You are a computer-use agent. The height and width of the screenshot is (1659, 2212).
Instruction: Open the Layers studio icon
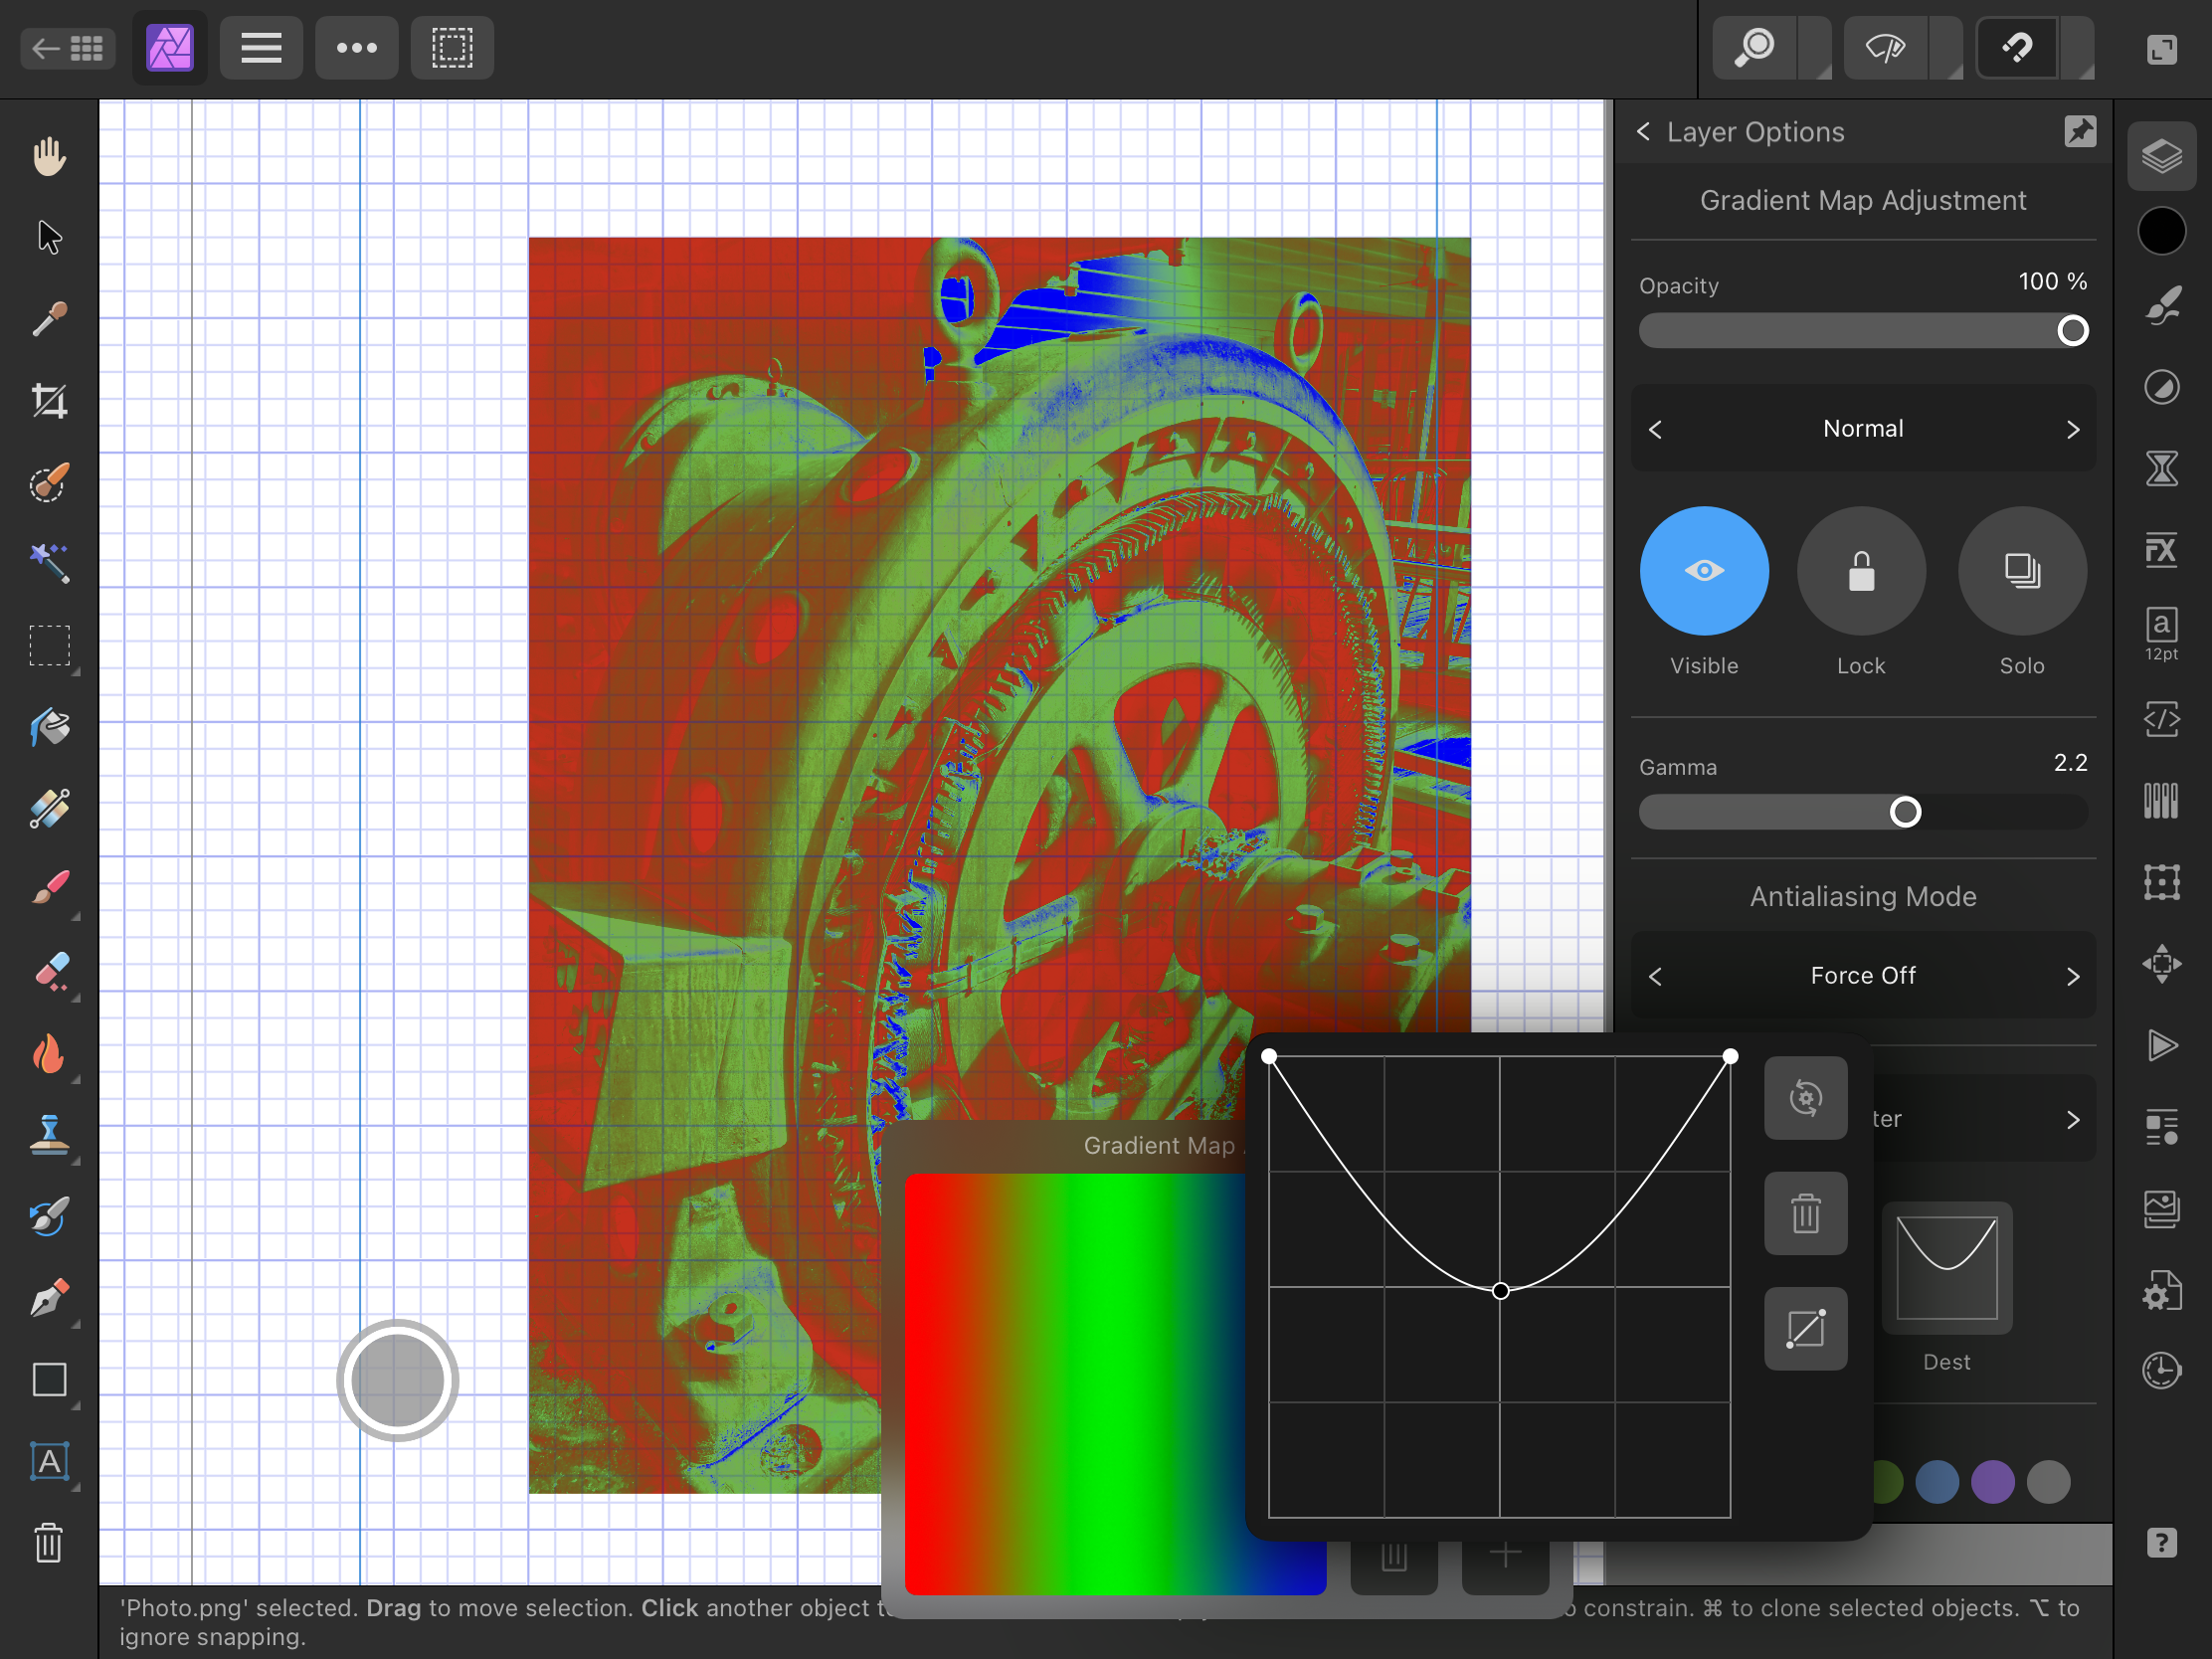coord(2161,156)
